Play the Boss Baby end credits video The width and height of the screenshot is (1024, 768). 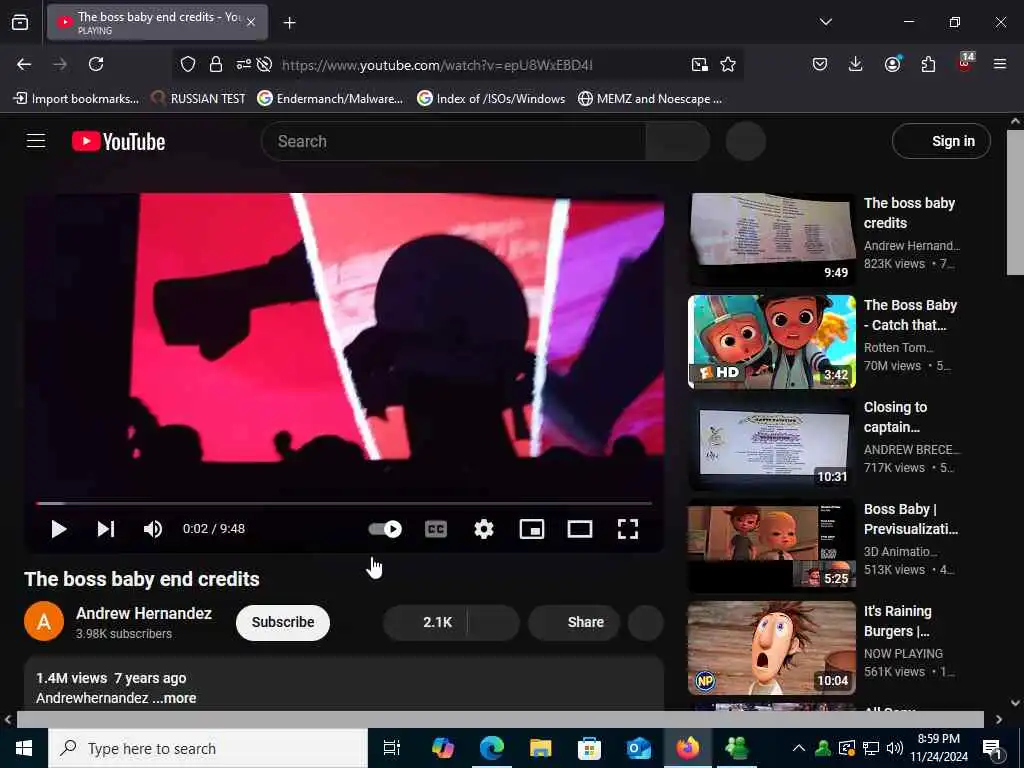tap(58, 529)
